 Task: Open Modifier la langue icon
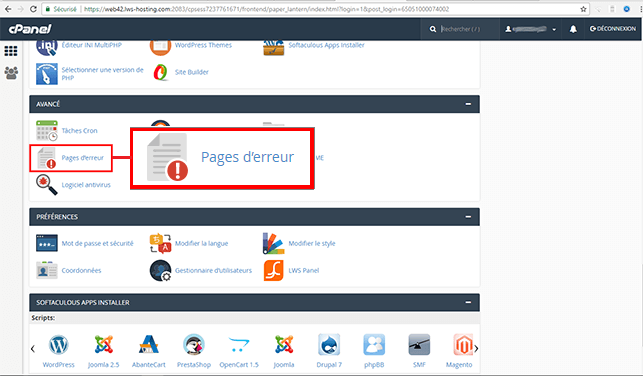coord(160,243)
